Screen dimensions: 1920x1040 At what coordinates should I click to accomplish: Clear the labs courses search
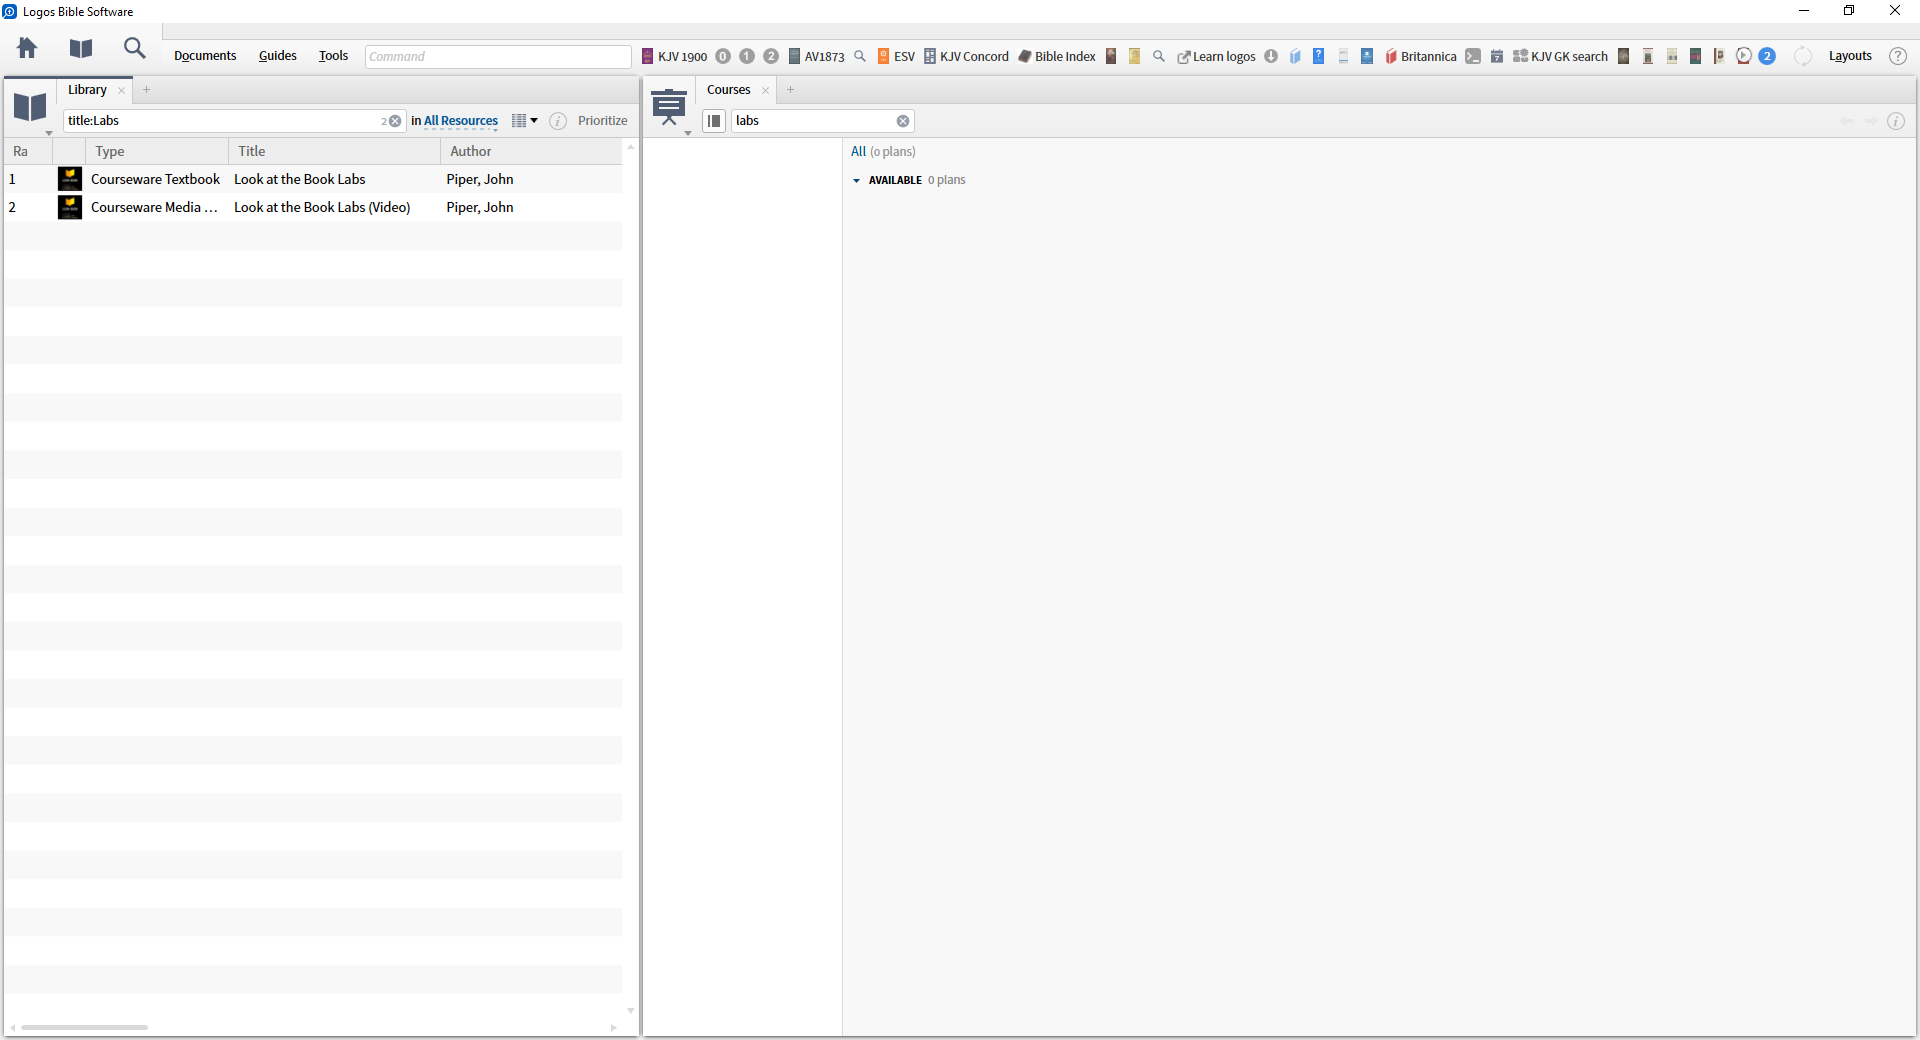pos(903,121)
